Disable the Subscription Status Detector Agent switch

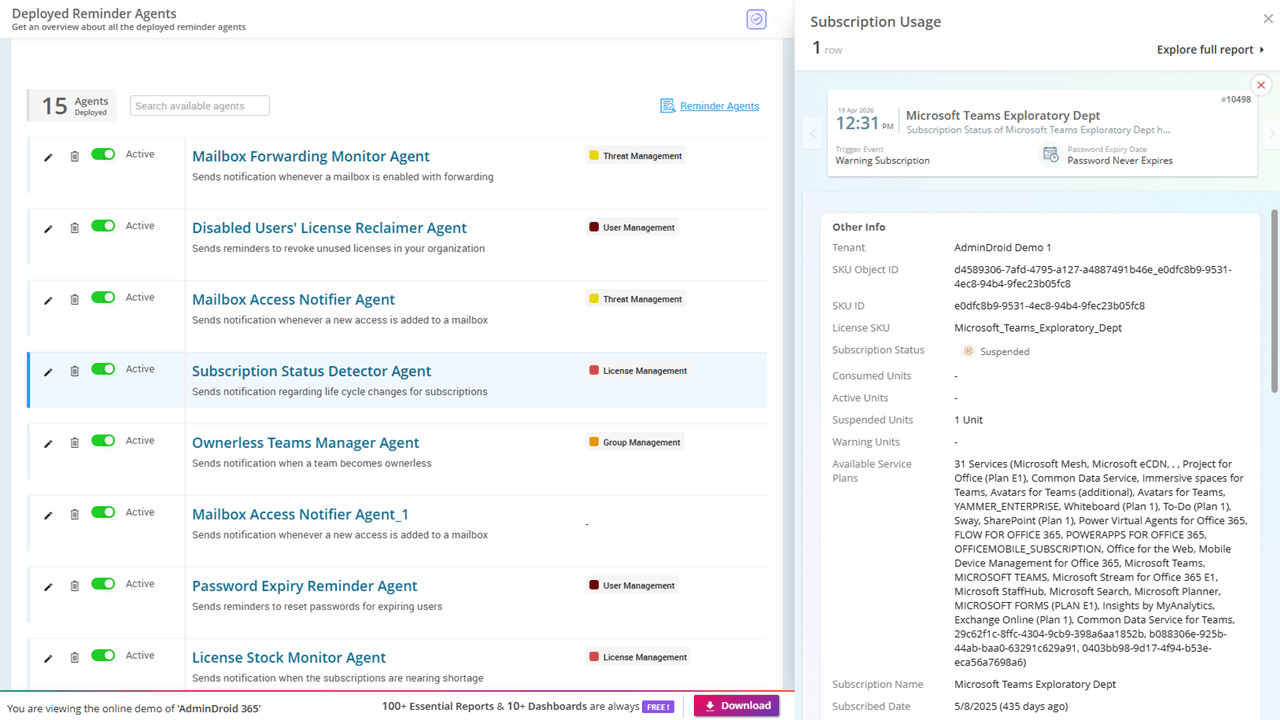pyautogui.click(x=103, y=369)
